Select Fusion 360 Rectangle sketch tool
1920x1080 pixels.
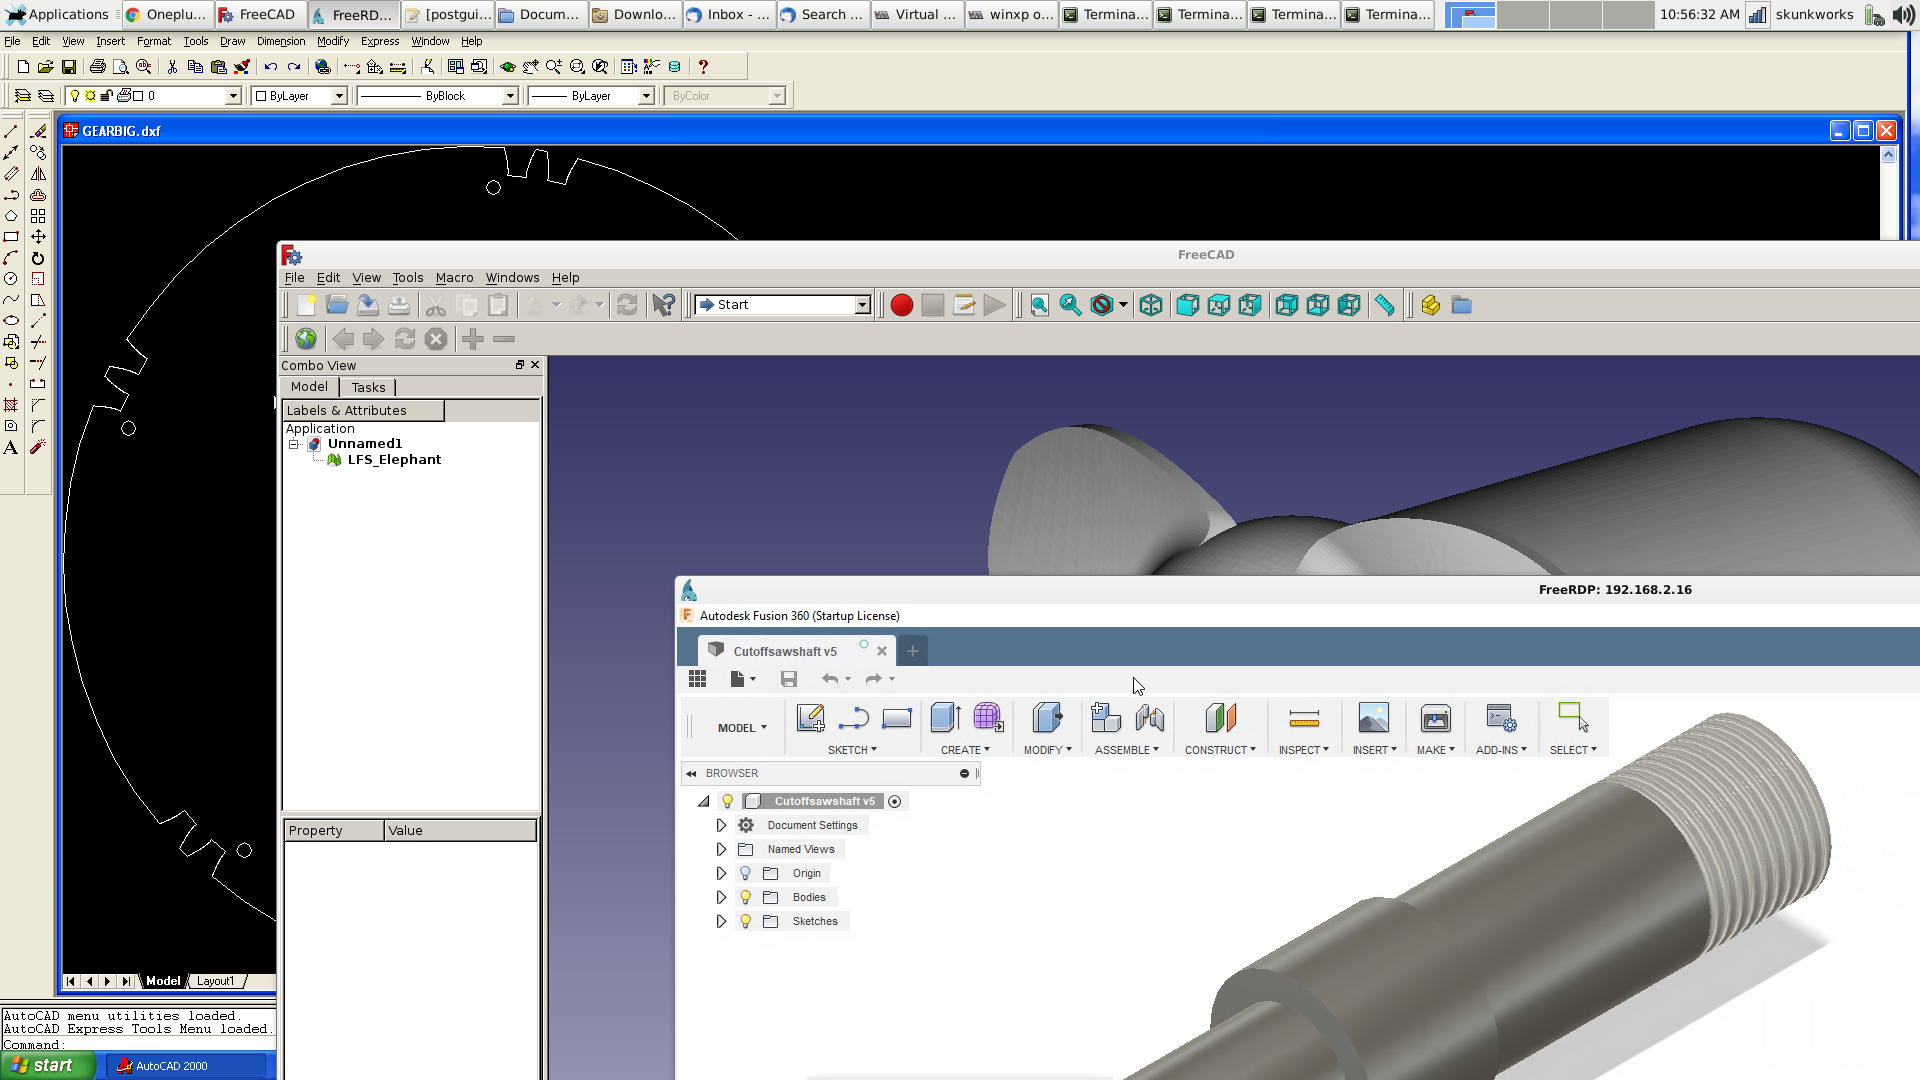(x=897, y=718)
